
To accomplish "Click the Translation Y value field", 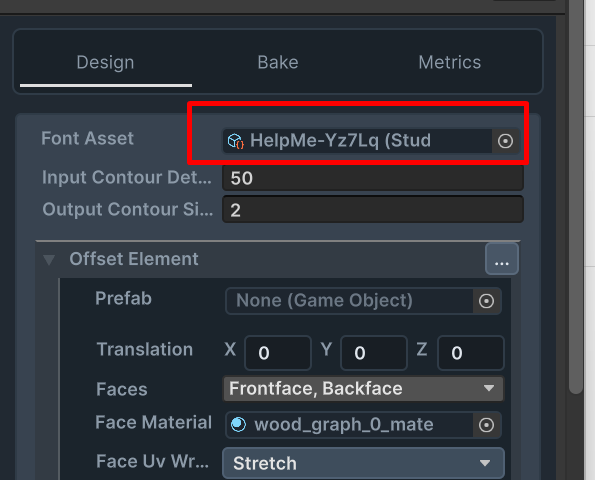I will pyautogui.click(x=374, y=353).
